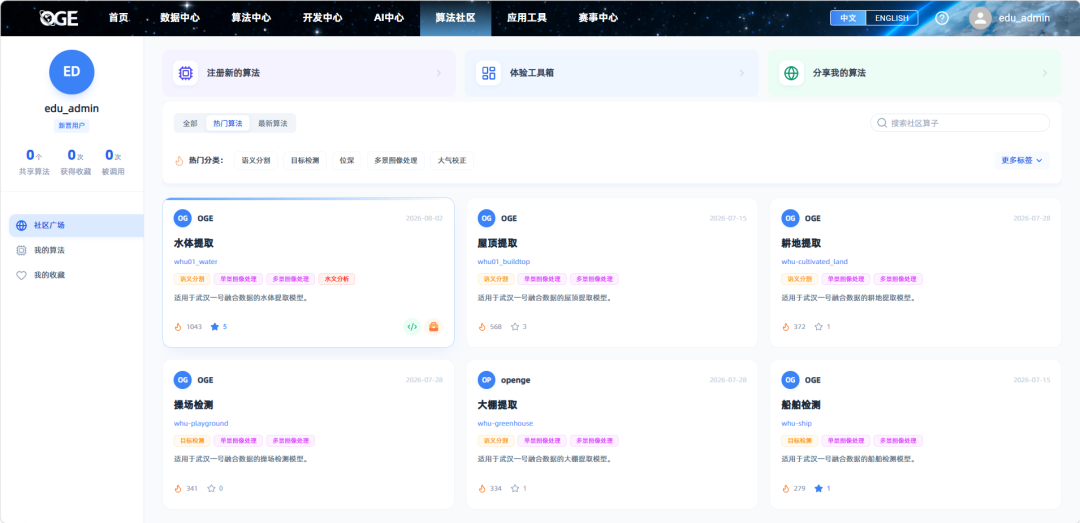This screenshot has height=523, width=1080.
Task: Click the large ED profile avatar
Action: pyautogui.click(x=72, y=72)
